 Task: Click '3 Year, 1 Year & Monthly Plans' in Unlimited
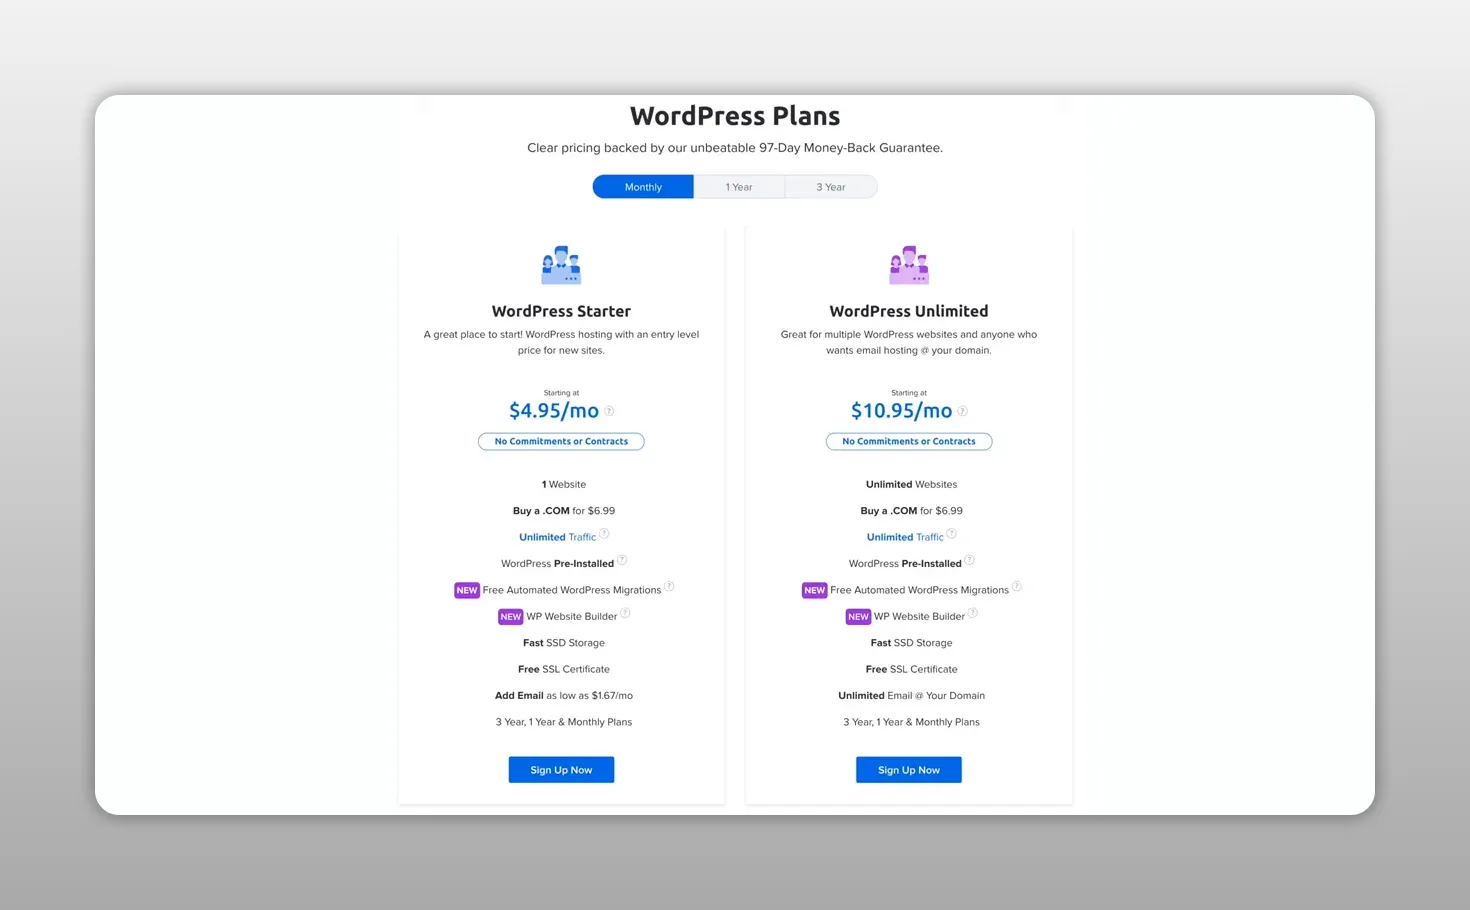(911, 722)
